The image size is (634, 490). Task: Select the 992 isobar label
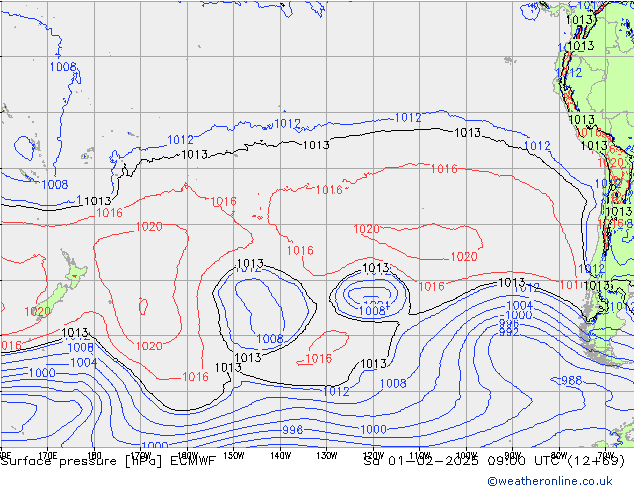click(509, 332)
